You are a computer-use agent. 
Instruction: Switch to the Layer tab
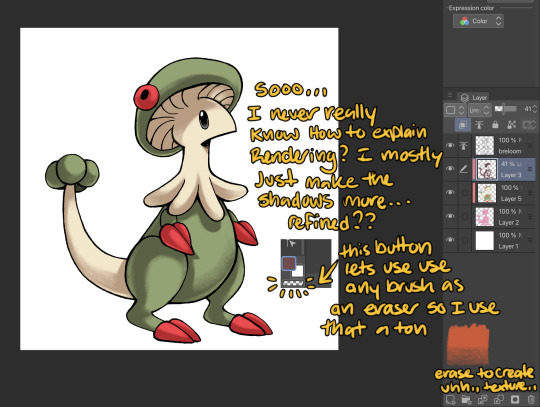click(474, 98)
